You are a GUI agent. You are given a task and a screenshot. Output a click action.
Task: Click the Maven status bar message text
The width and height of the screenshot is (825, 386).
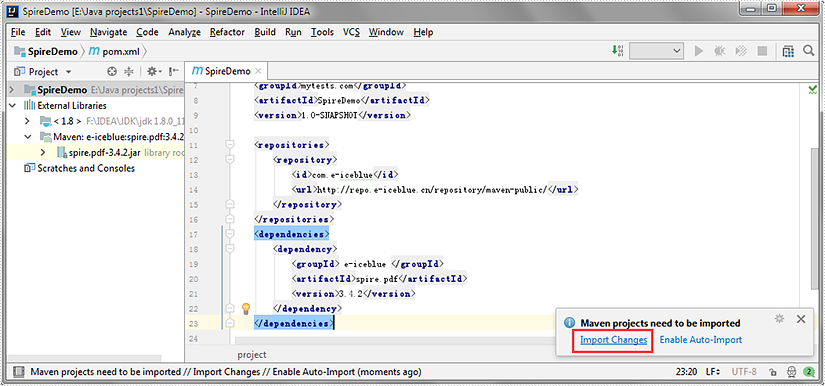coord(226,372)
